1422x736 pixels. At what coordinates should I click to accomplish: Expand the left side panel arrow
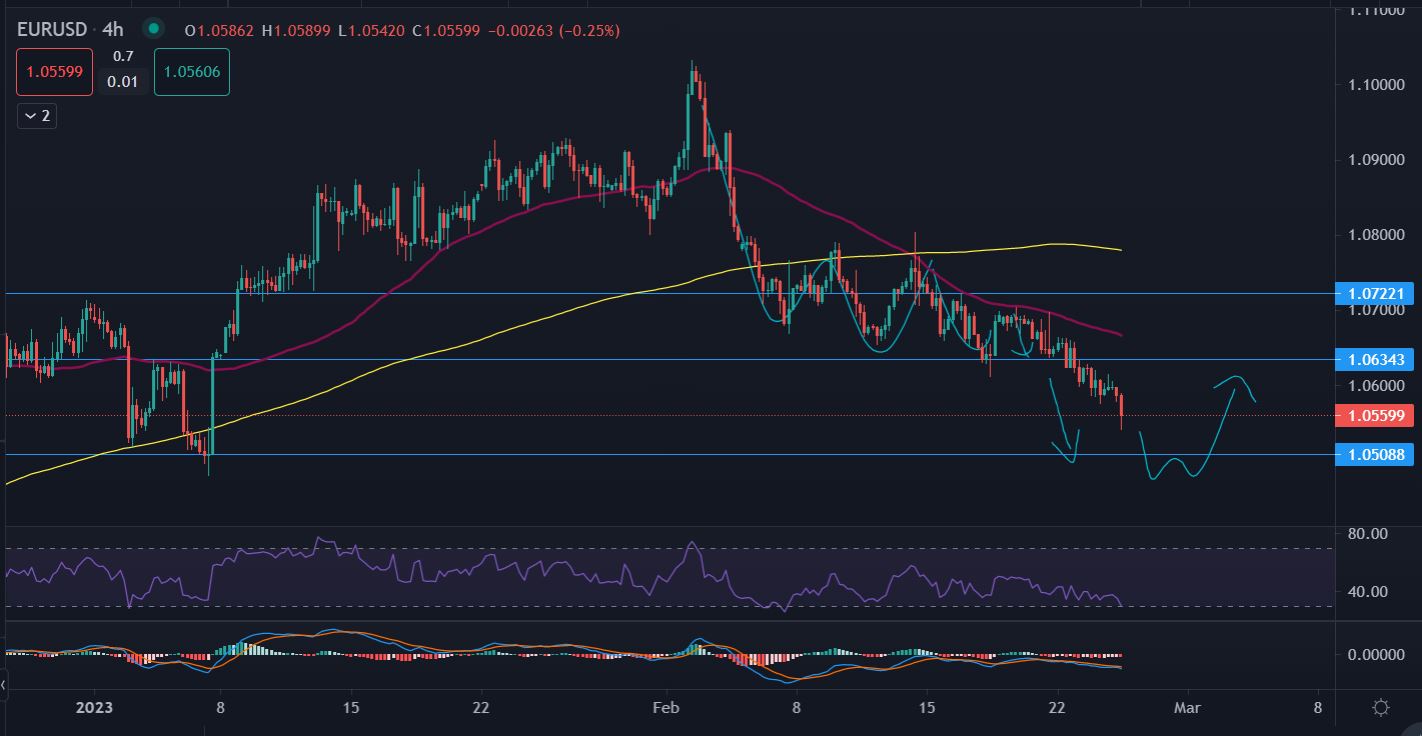pos(4,686)
